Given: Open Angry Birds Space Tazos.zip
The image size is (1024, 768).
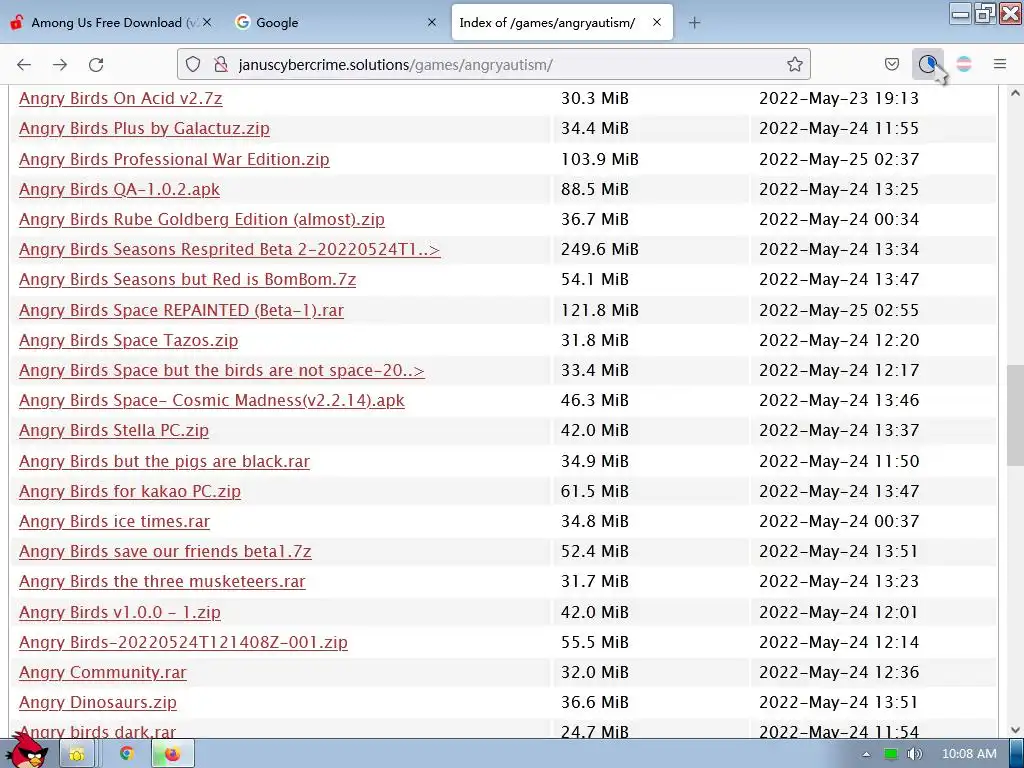Looking at the screenshot, I should pos(129,340).
